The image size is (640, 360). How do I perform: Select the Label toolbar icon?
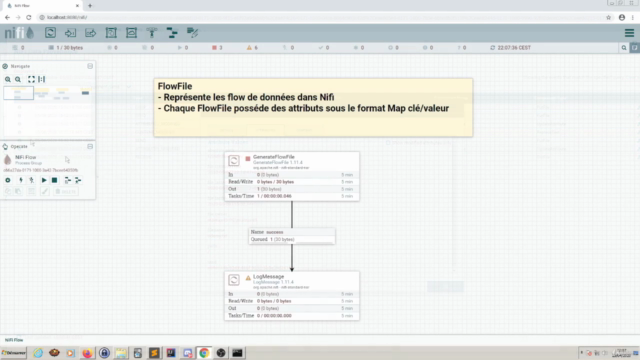[192, 33]
